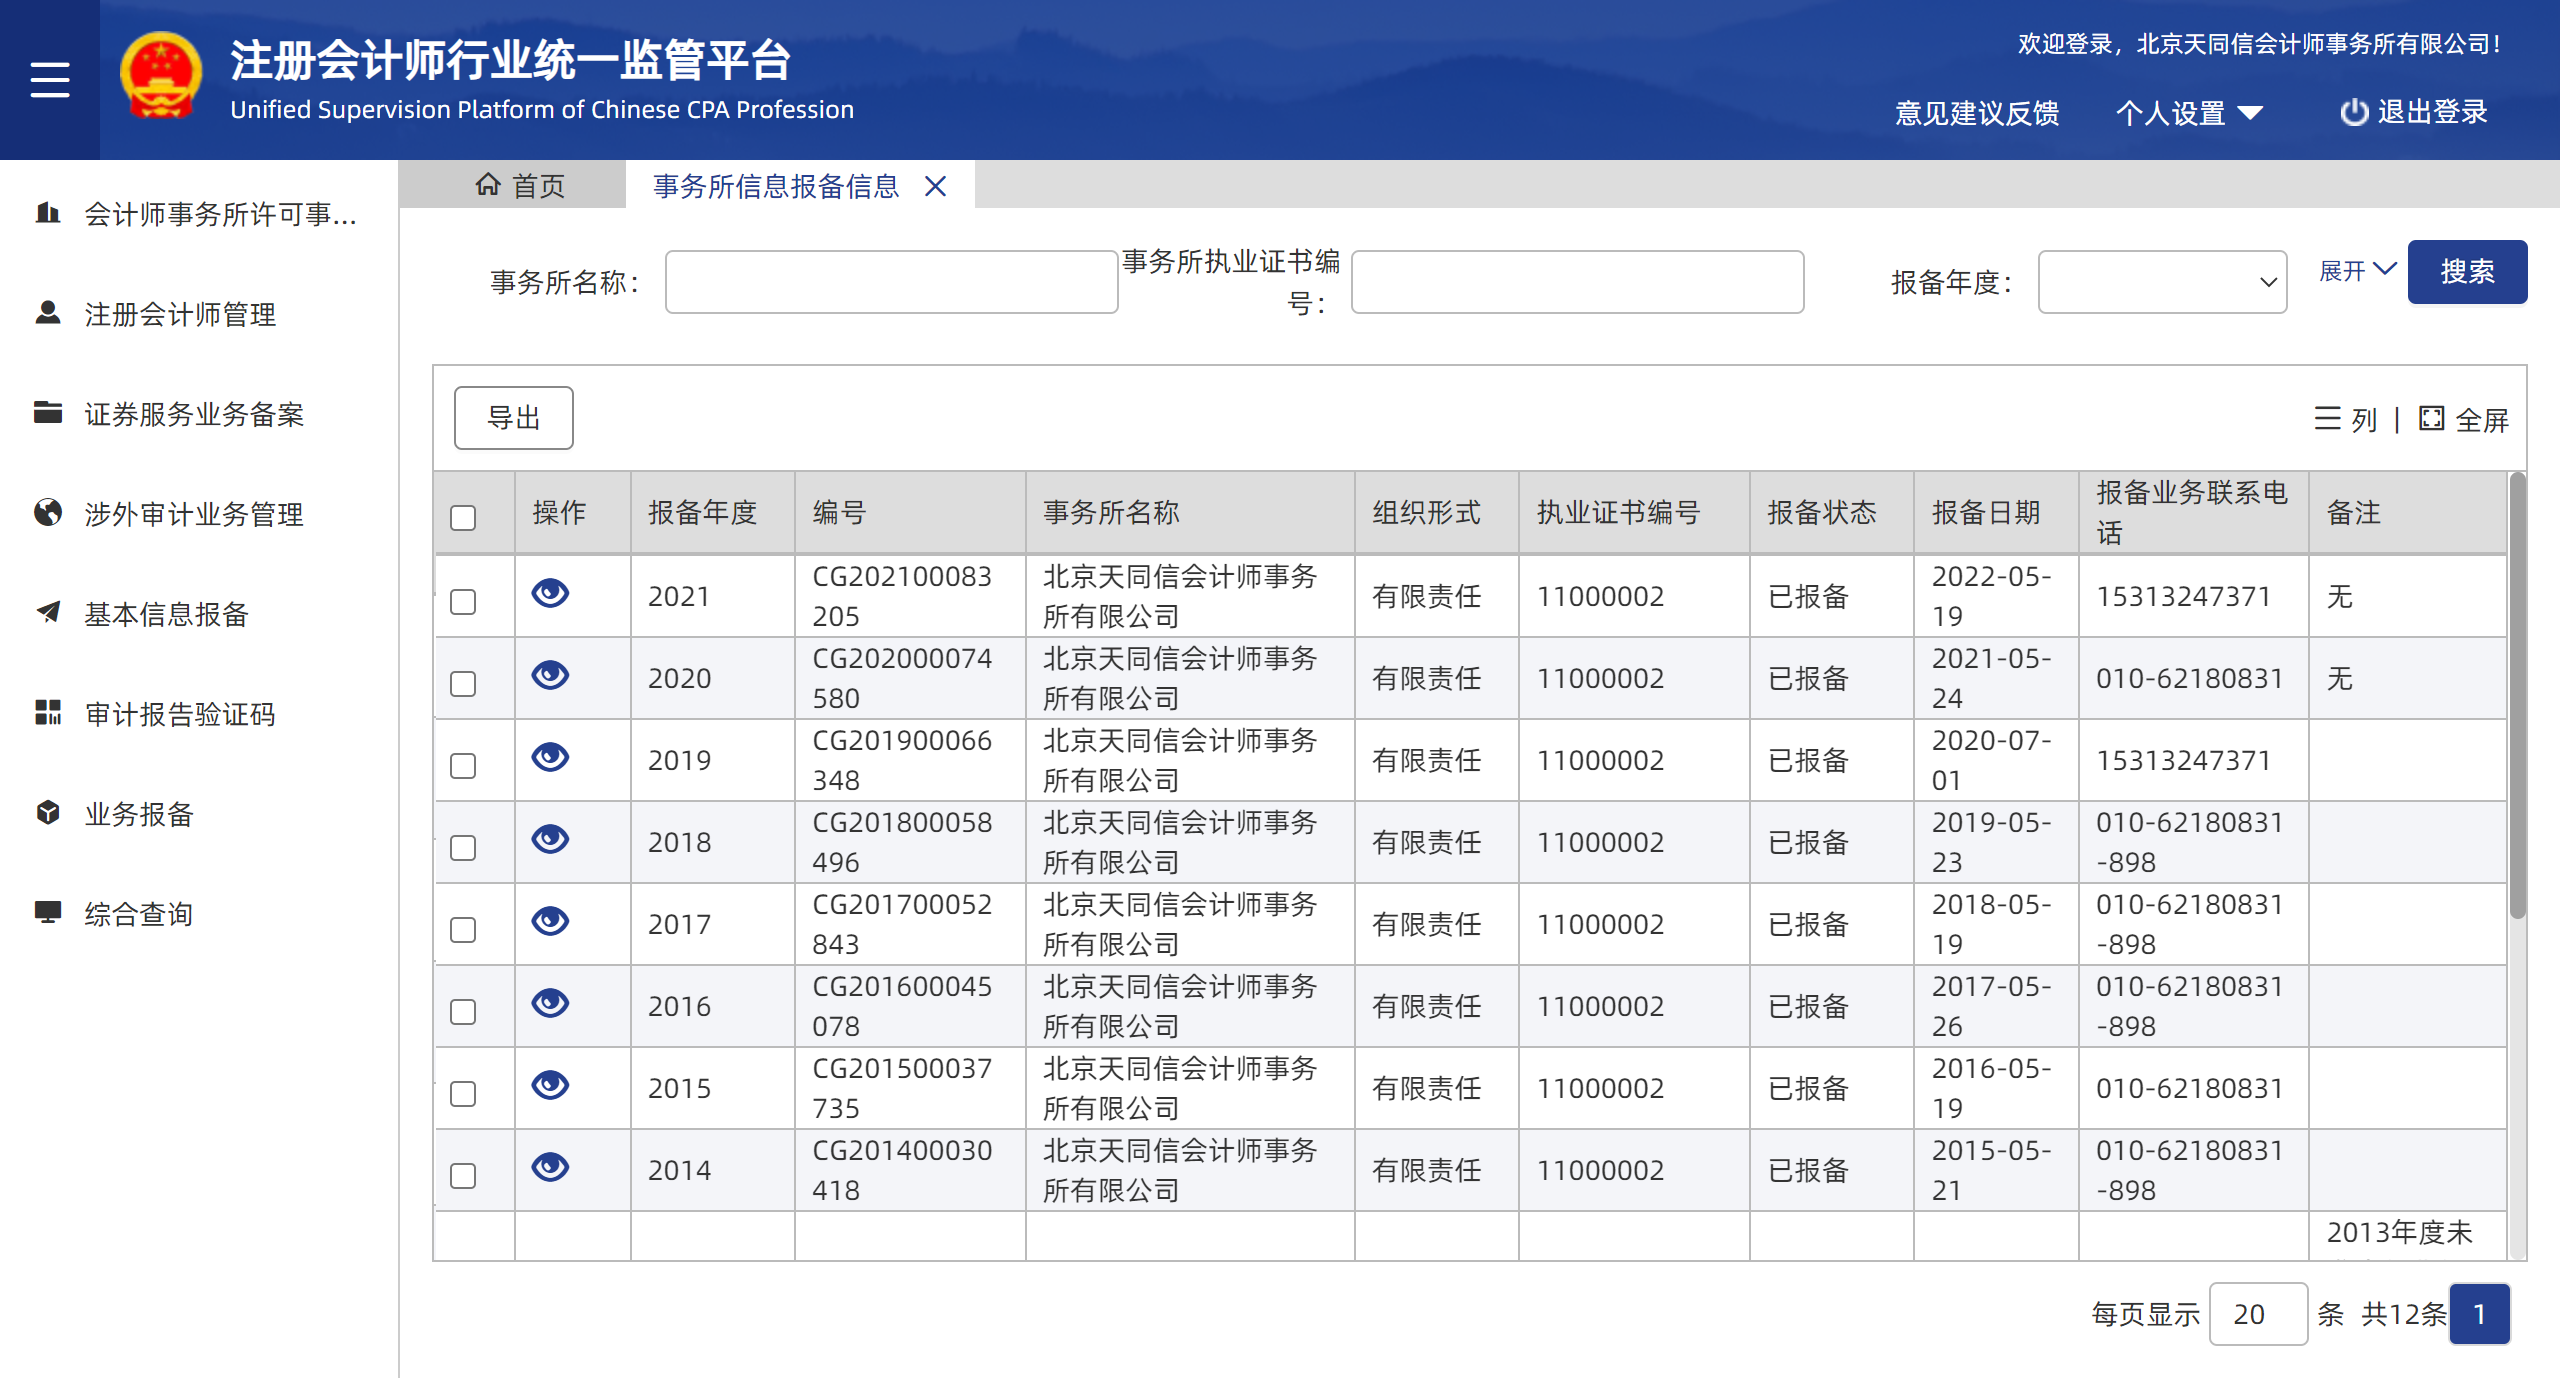This screenshot has height=1378, width=2560.
Task: Click the hamburger menu icon
Action: [50, 80]
